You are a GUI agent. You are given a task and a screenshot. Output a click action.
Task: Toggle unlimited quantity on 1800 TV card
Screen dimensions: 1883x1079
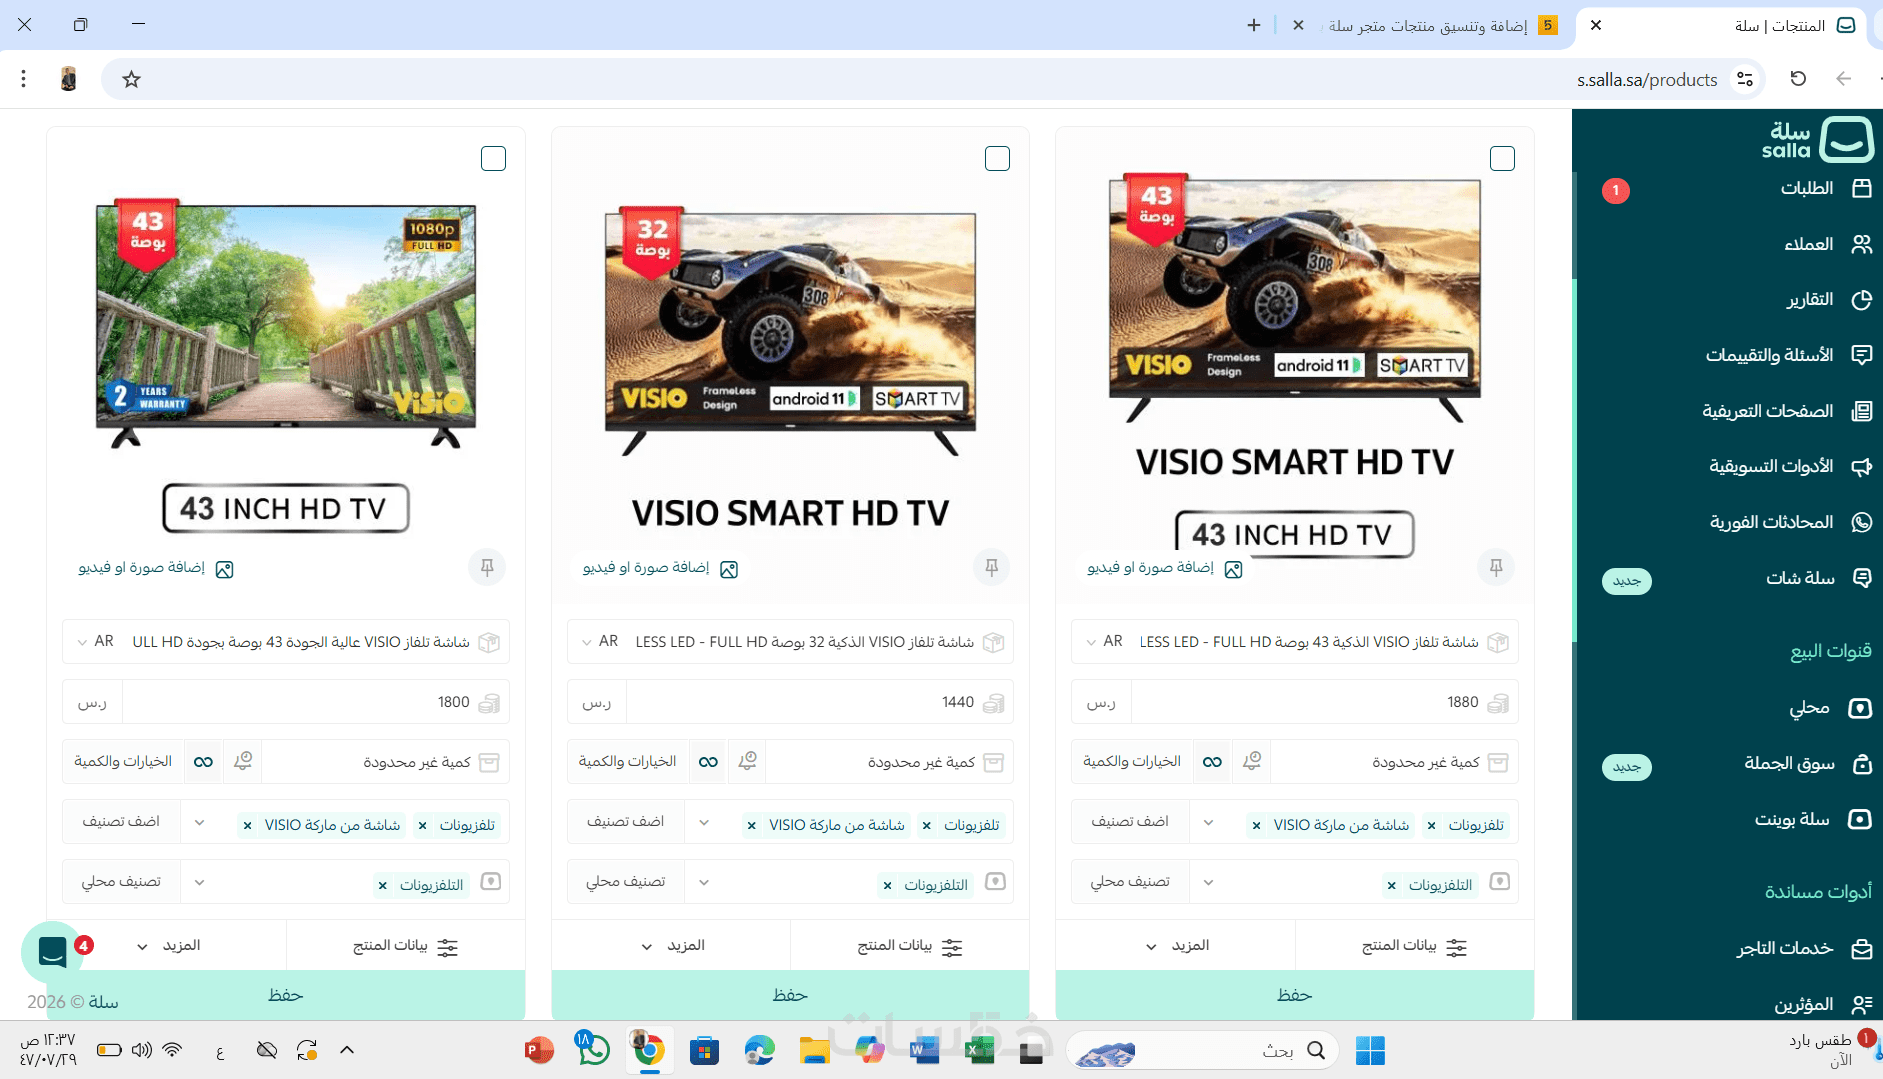point(203,762)
